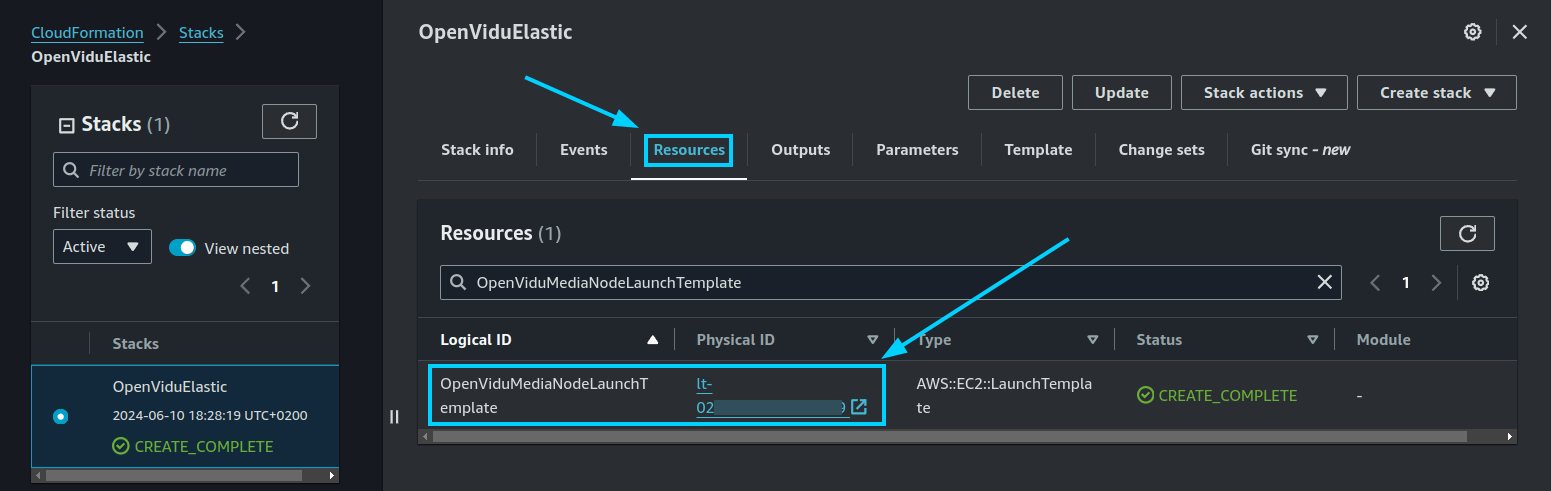This screenshot has height=491, width=1551.
Task: Open panel settings gear at top right
Action: (1472, 32)
